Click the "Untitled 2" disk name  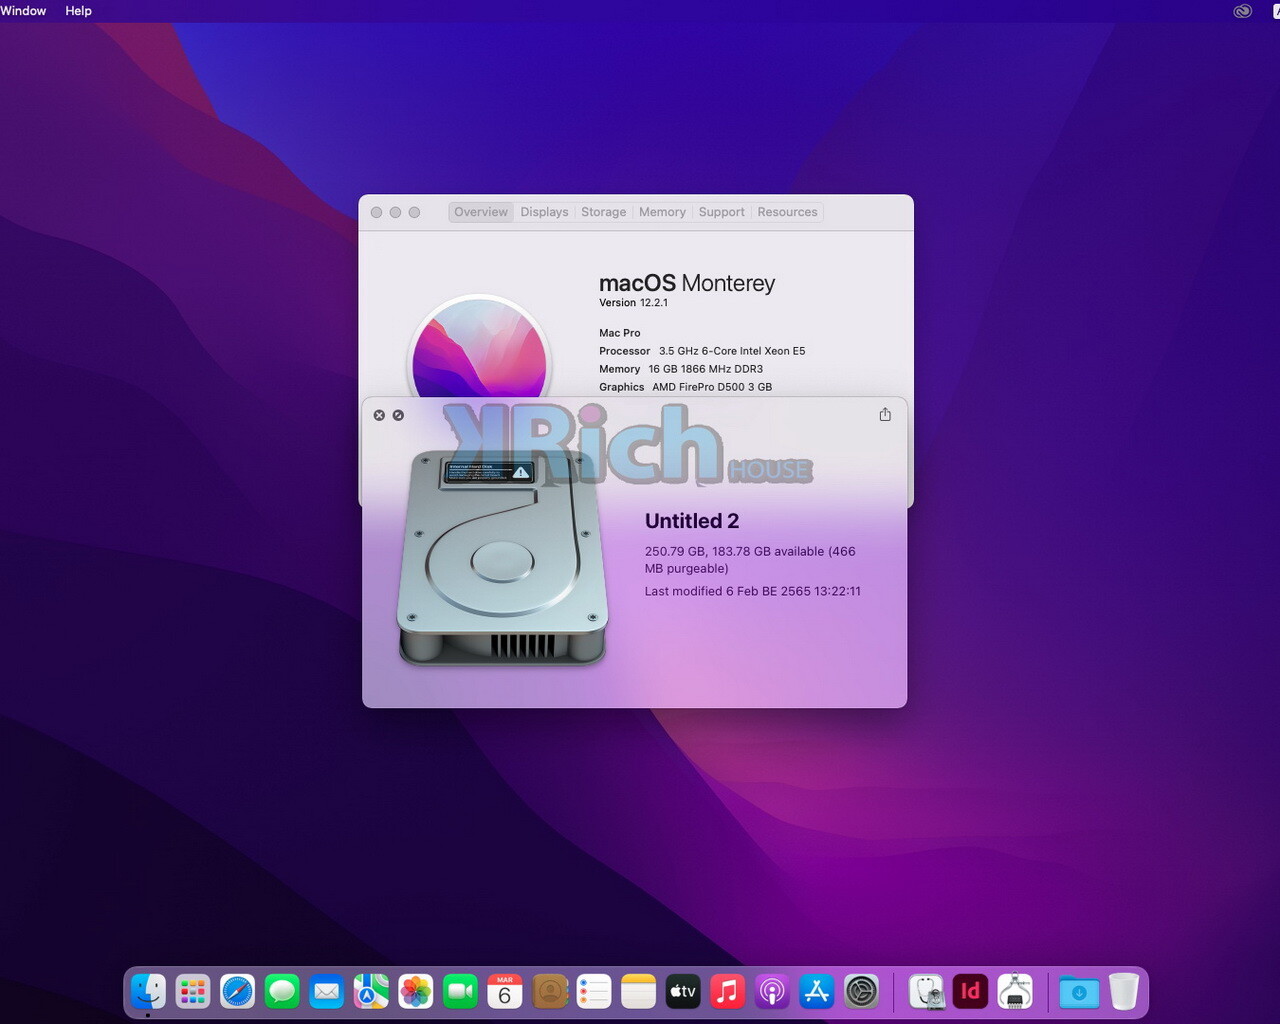692,521
